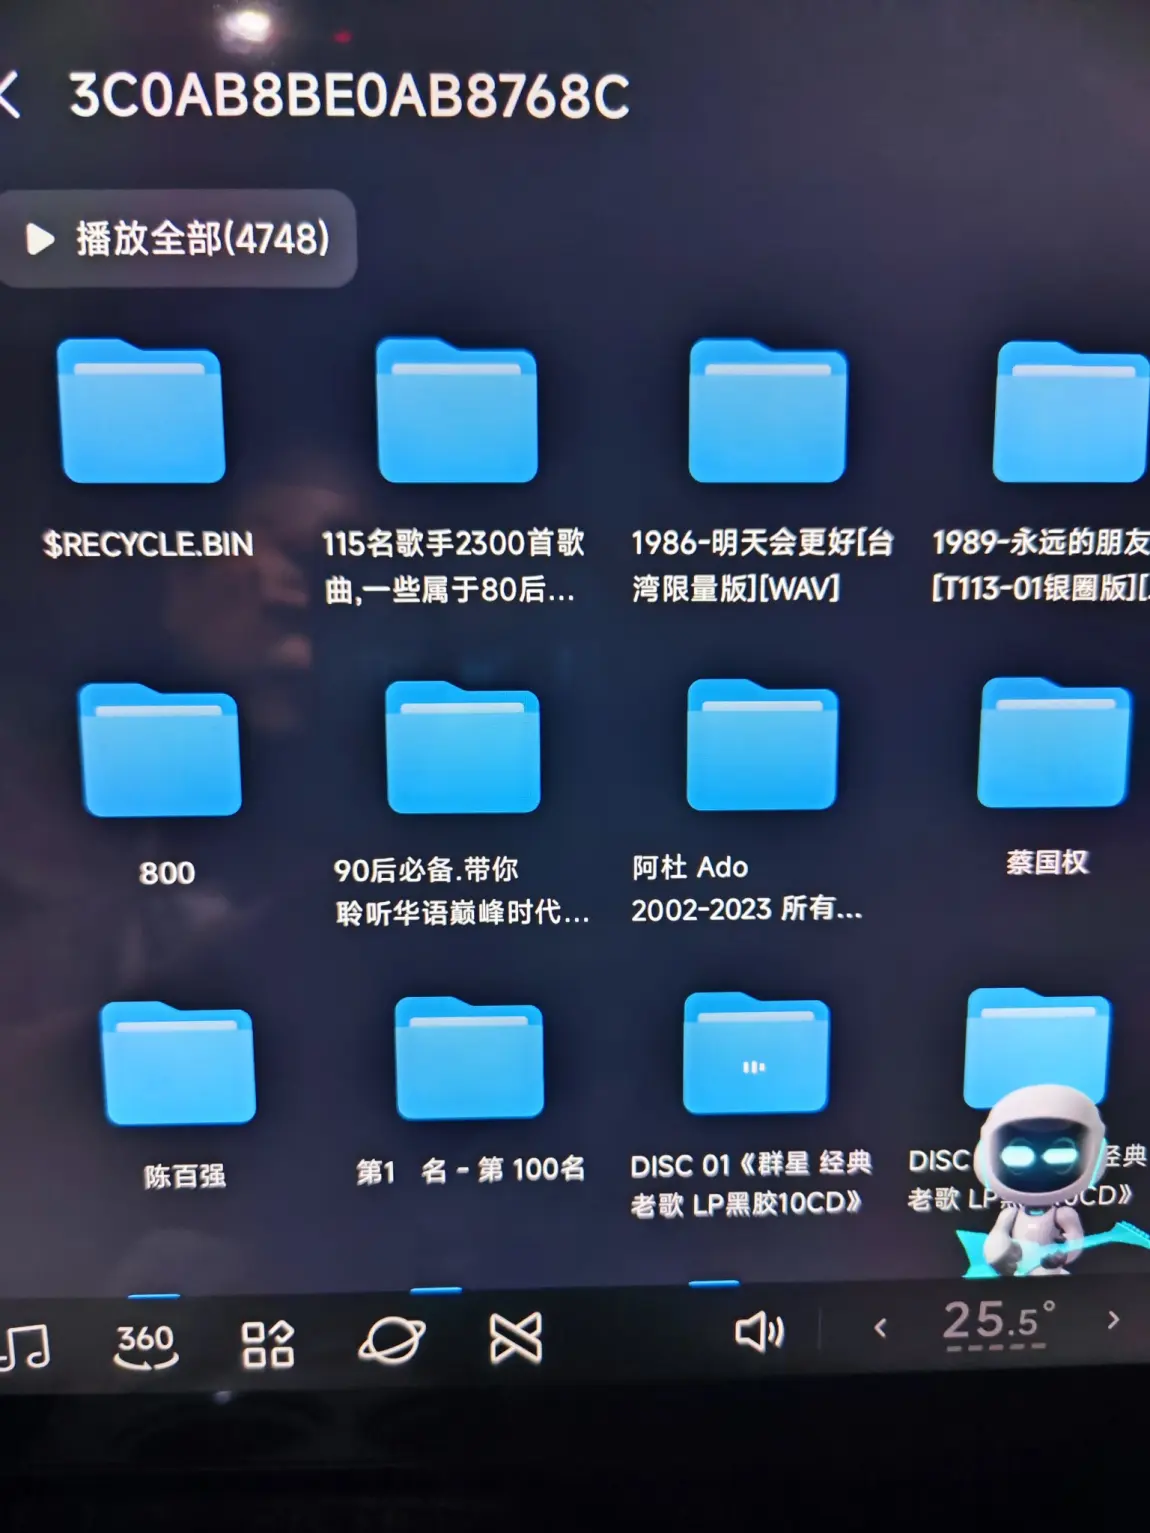Open the 第1名-第100名 folder
The height and width of the screenshot is (1533, 1150).
469,1059
